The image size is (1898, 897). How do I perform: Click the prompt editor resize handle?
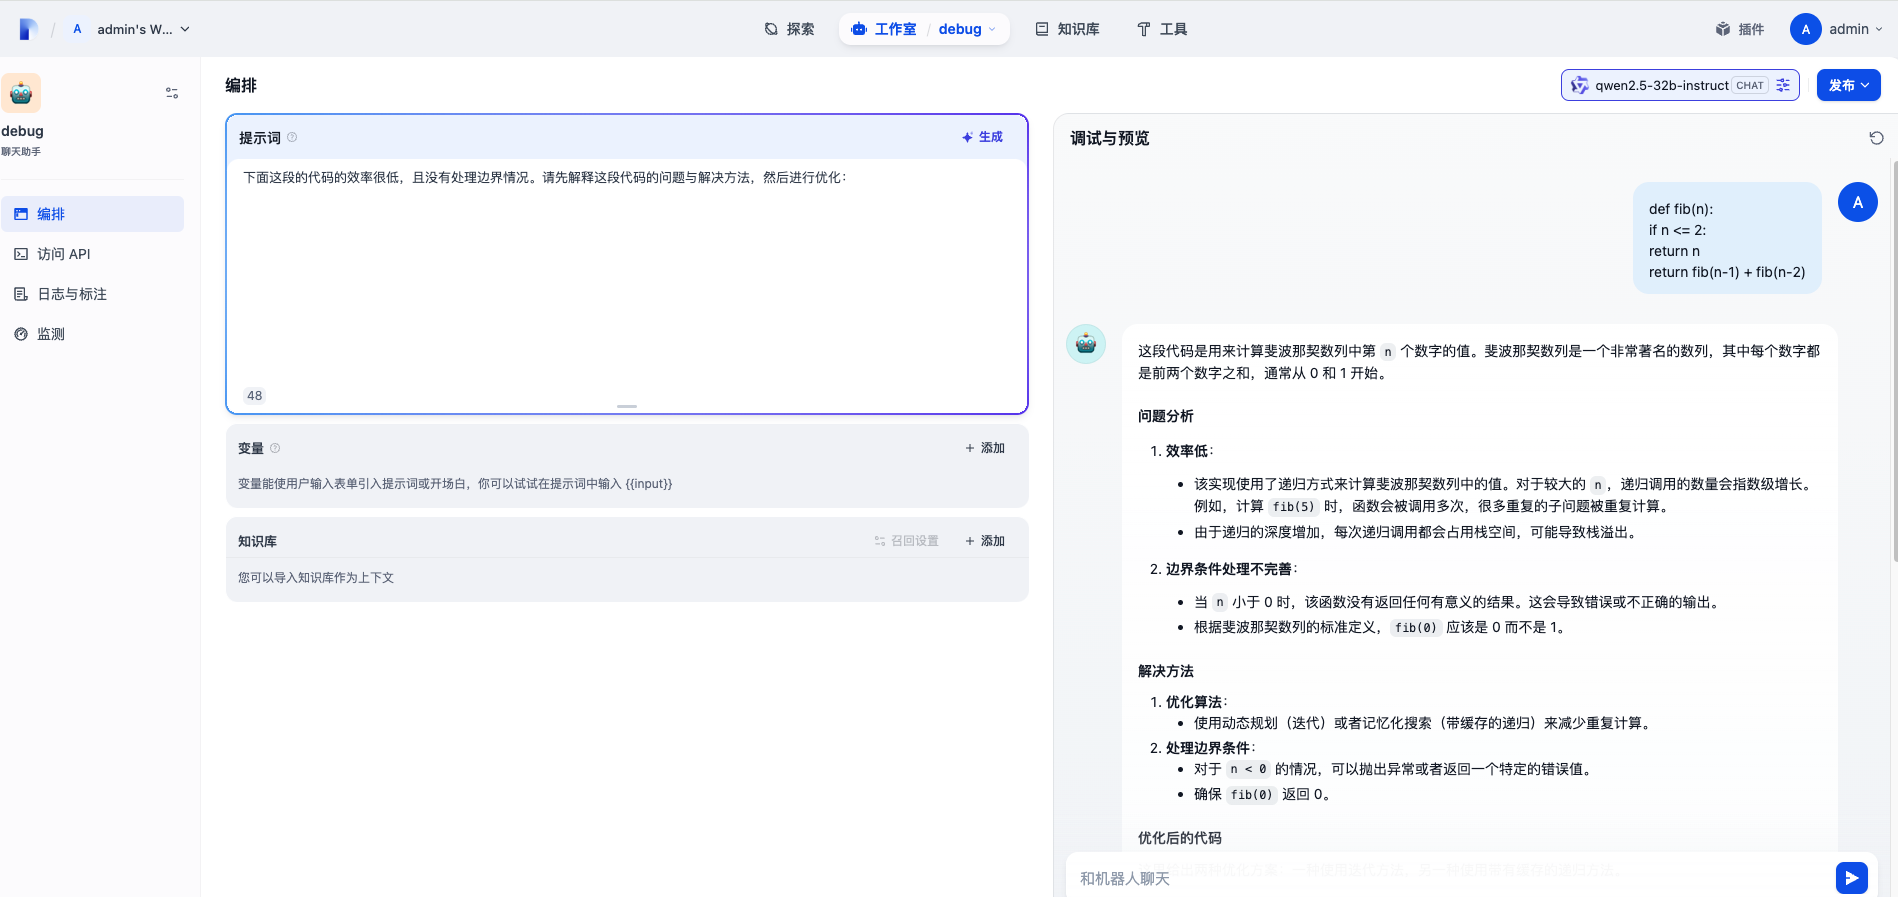[627, 406]
